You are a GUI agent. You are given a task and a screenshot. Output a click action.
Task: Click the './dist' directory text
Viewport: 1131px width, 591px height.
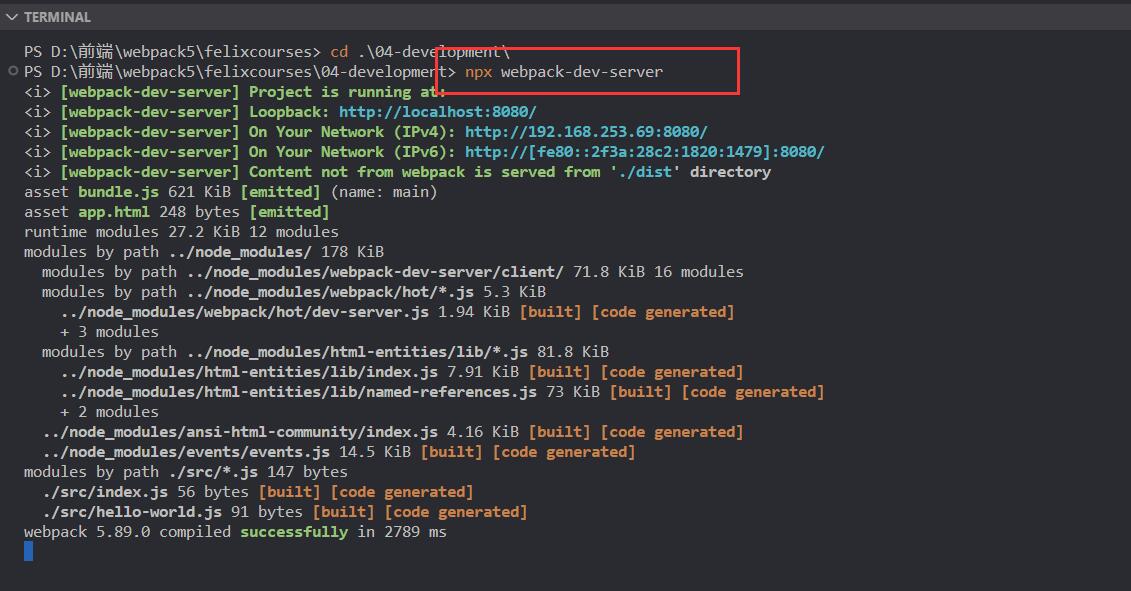coord(645,172)
